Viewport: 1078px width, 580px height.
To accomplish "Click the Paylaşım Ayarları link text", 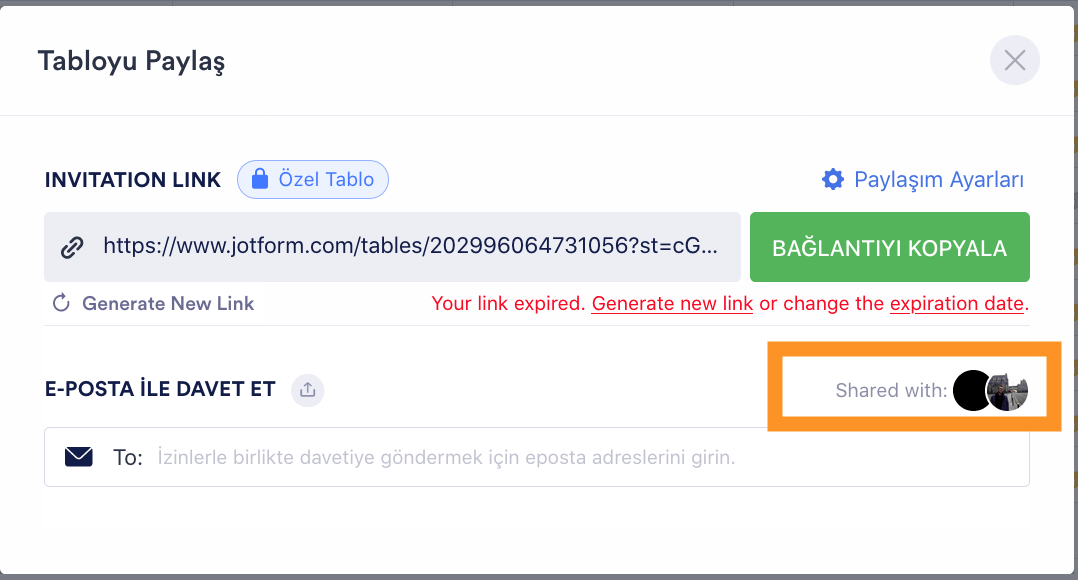I will point(938,180).
